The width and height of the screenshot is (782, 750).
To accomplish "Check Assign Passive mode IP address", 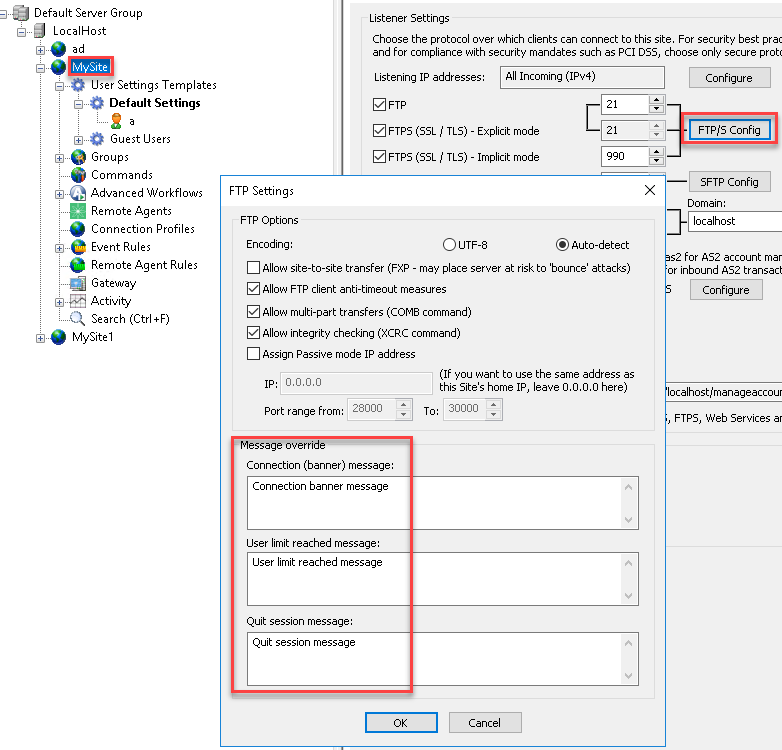I will (x=253, y=354).
